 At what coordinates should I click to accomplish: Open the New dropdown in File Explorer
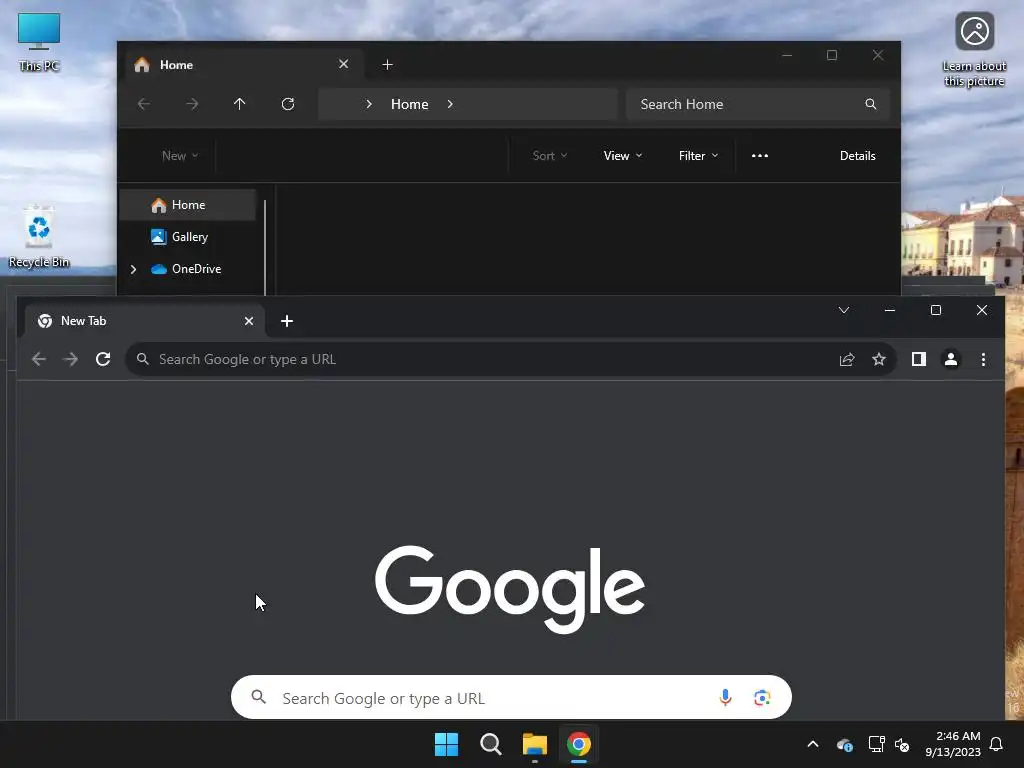(x=180, y=155)
